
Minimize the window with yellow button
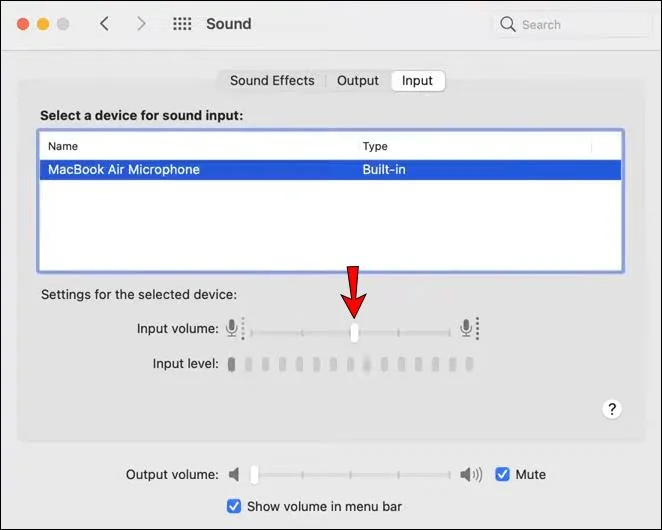(43, 24)
